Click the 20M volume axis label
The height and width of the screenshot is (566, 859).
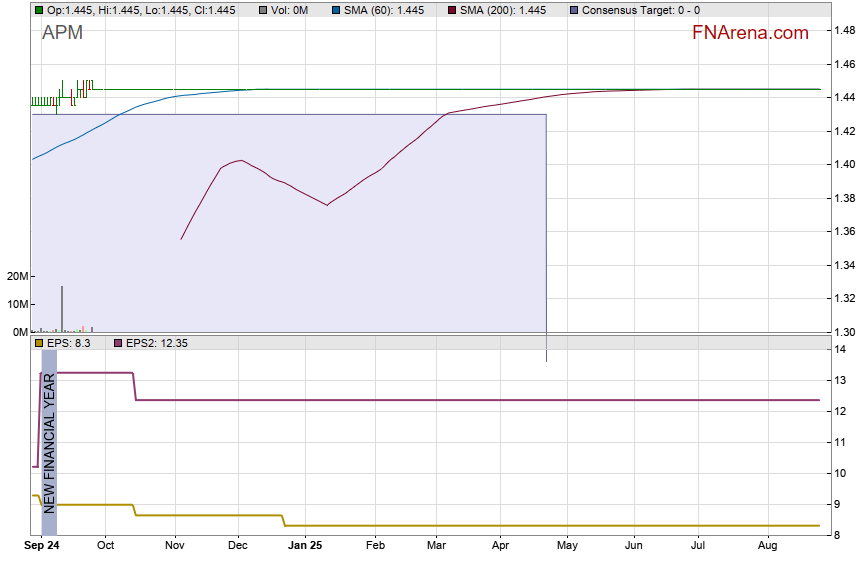point(15,276)
